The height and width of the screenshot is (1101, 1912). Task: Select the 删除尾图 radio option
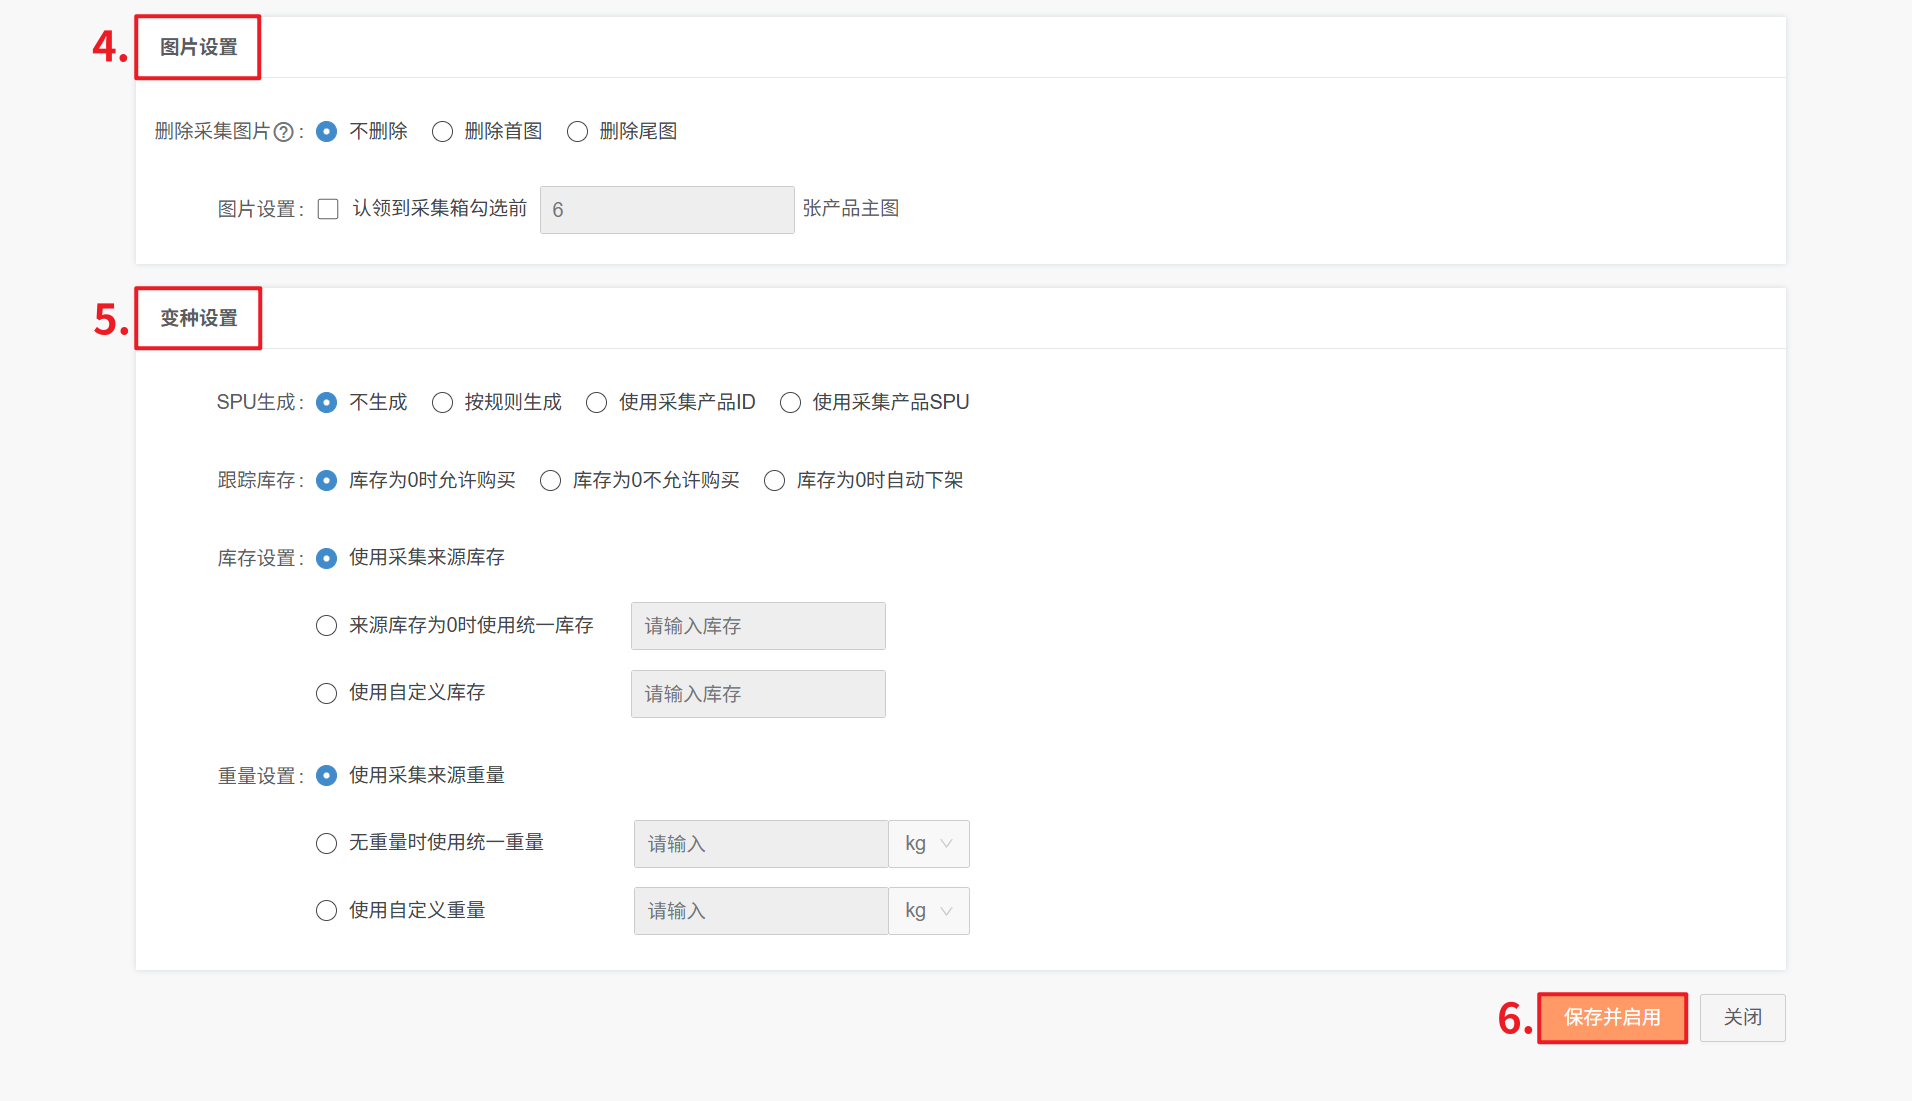[577, 132]
